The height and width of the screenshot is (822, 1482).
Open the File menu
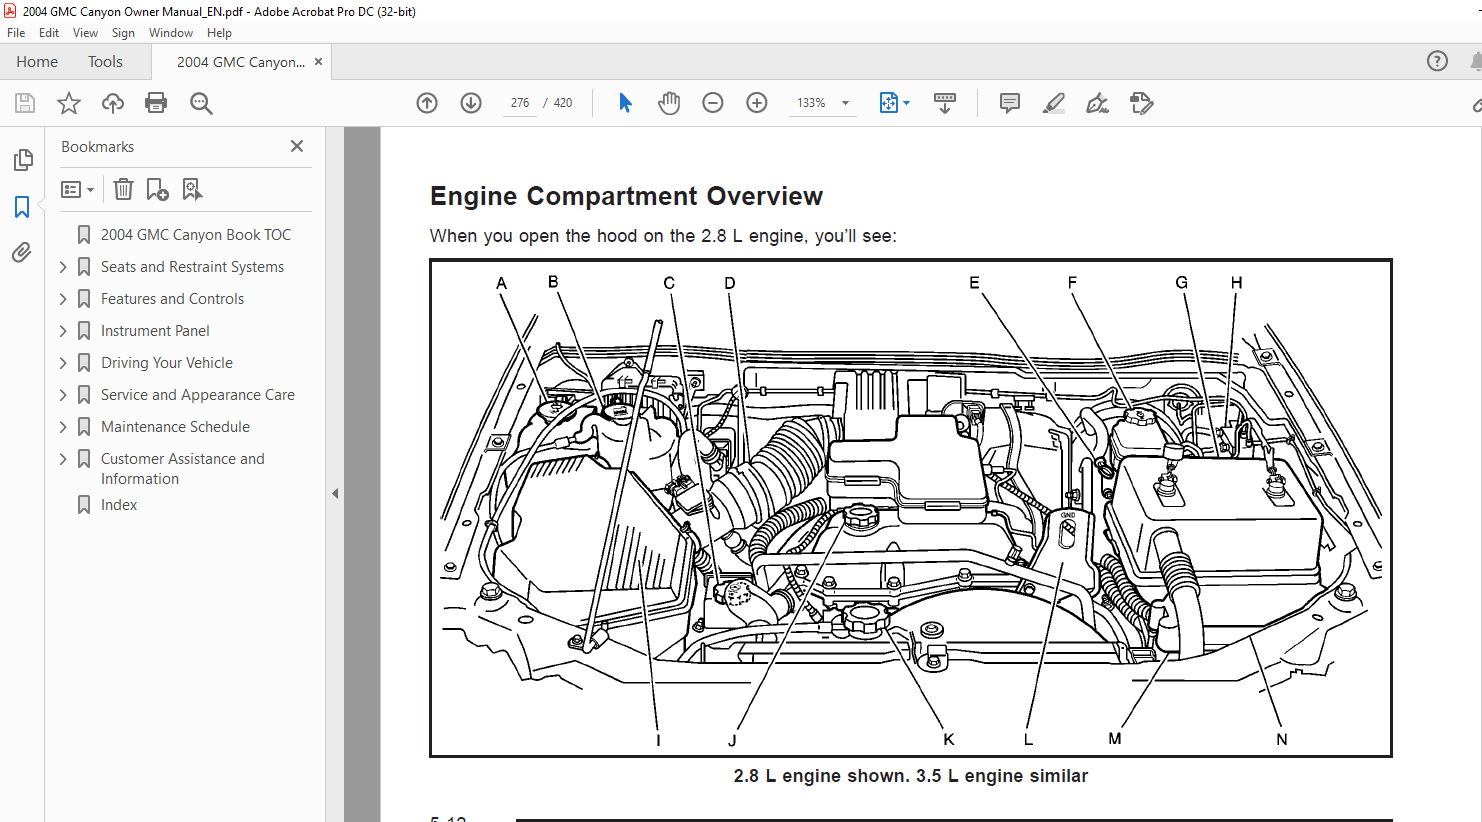coord(16,33)
